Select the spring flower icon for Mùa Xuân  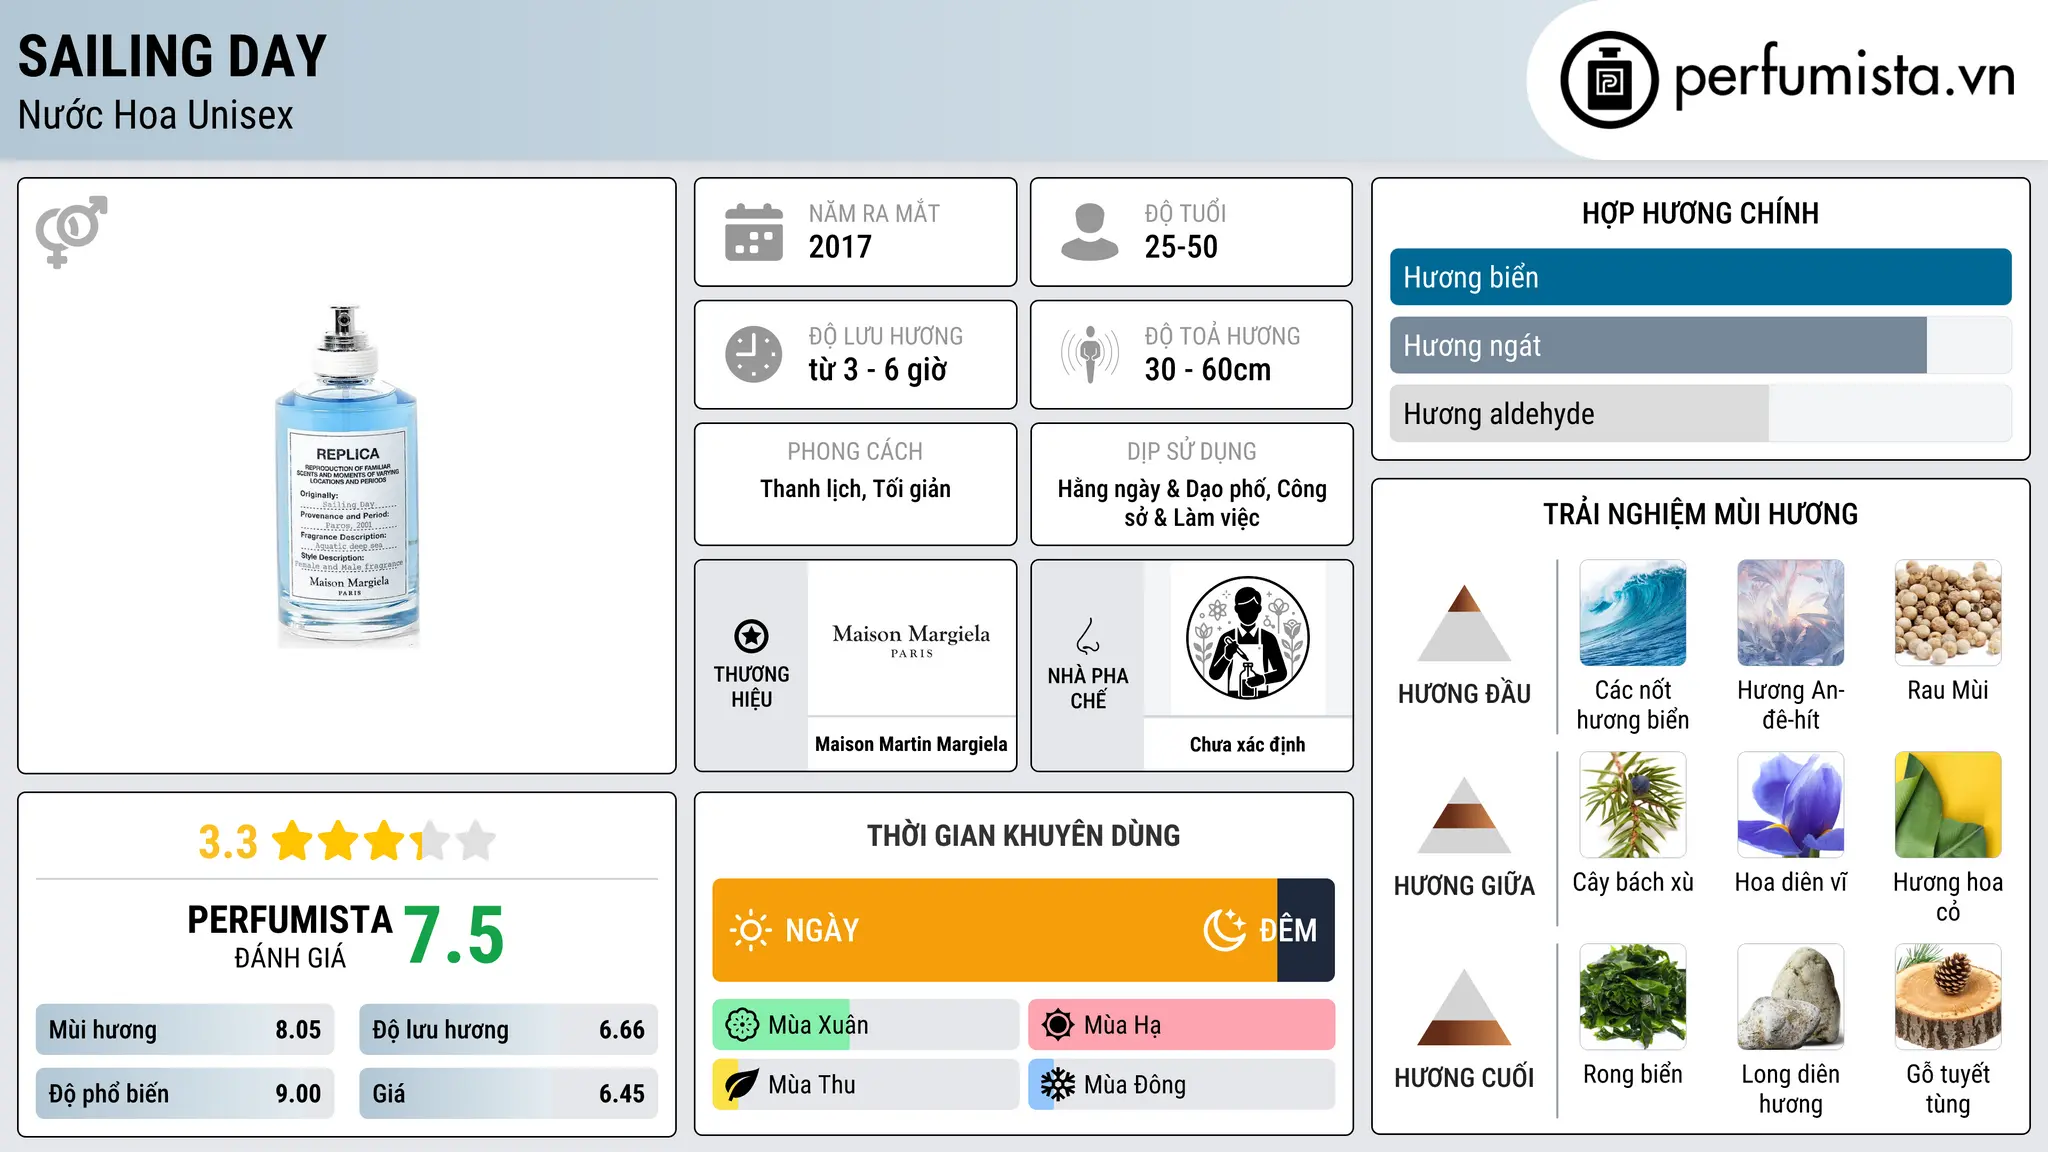[x=742, y=1025]
